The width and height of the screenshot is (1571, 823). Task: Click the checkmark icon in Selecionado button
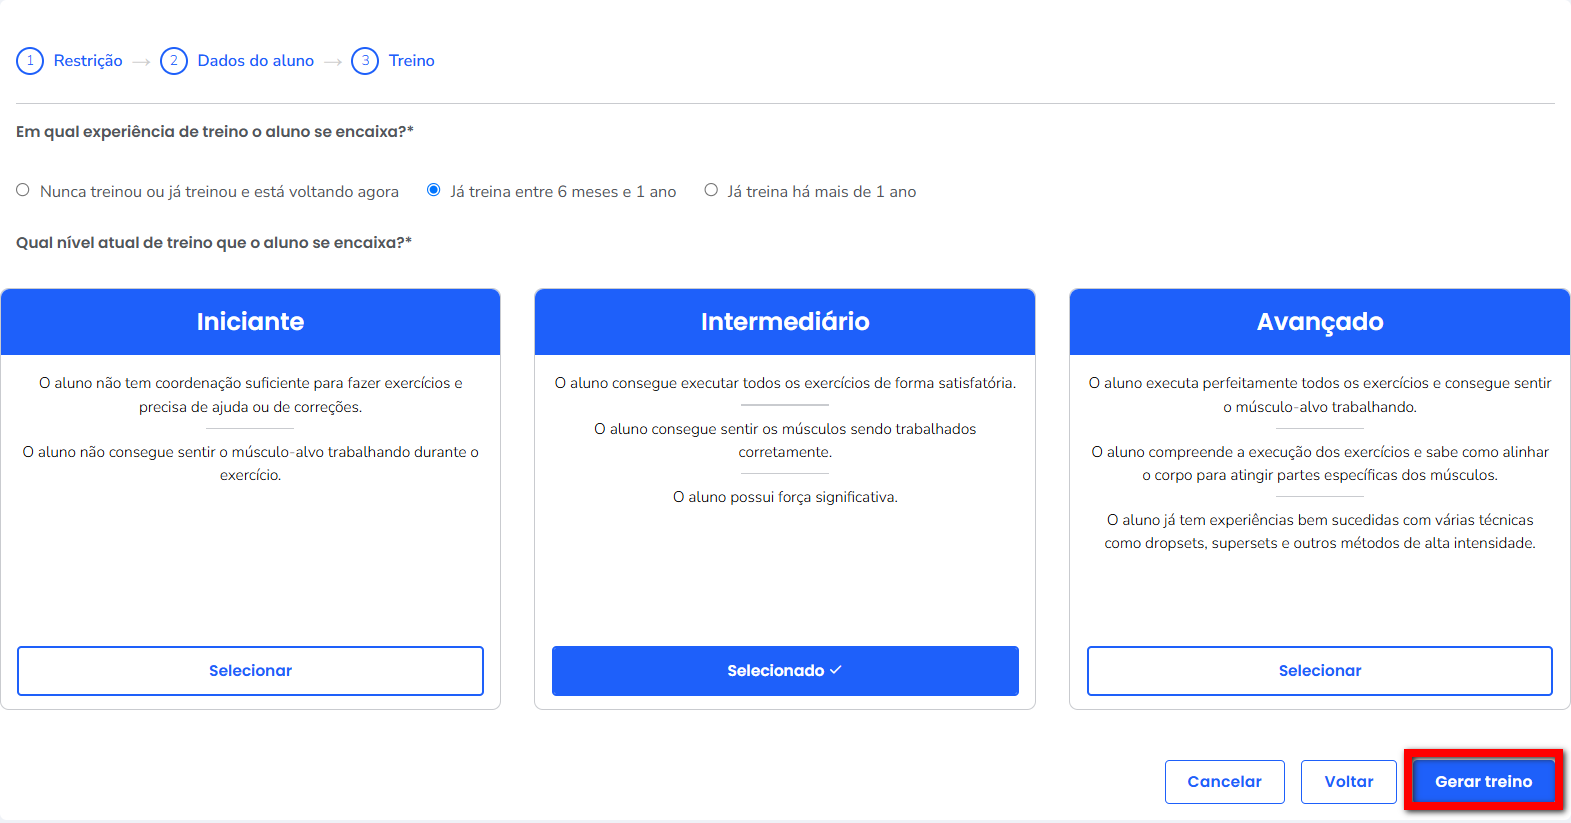[x=836, y=670]
